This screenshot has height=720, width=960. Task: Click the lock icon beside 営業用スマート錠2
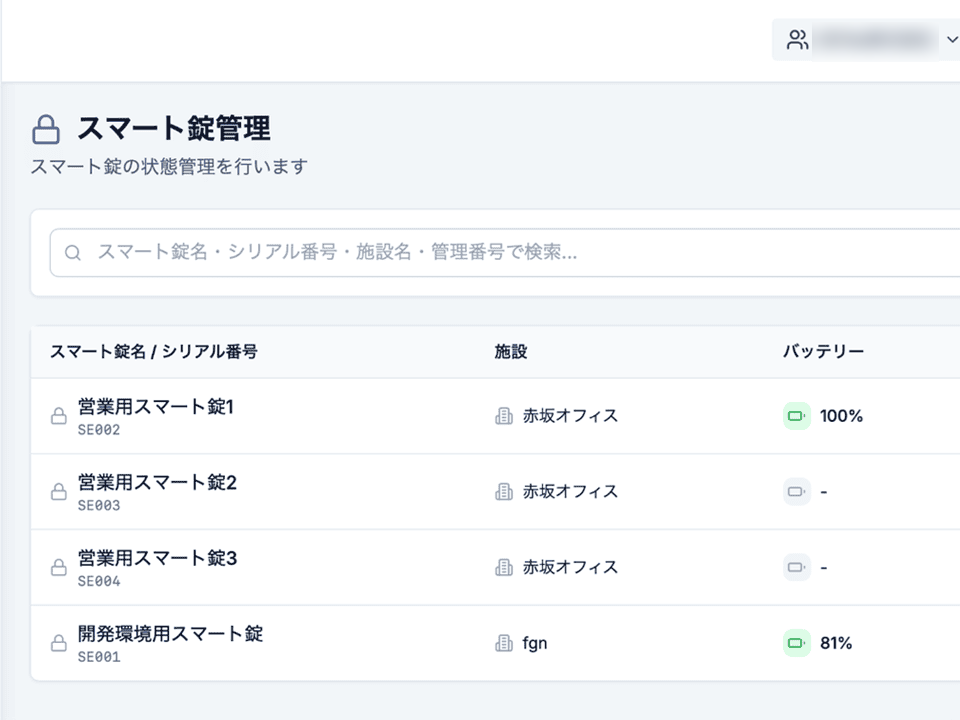pyautogui.click(x=59, y=492)
